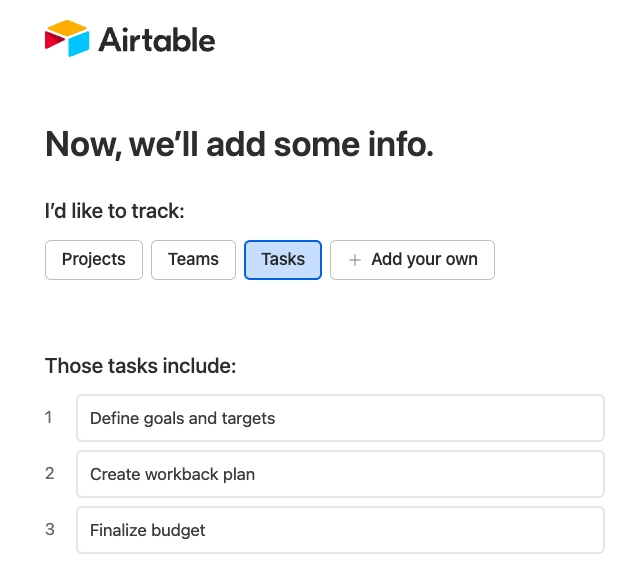This screenshot has height=583, width=634.
Task: Place cursor on the word "targets" in task one
Action: [248, 418]
